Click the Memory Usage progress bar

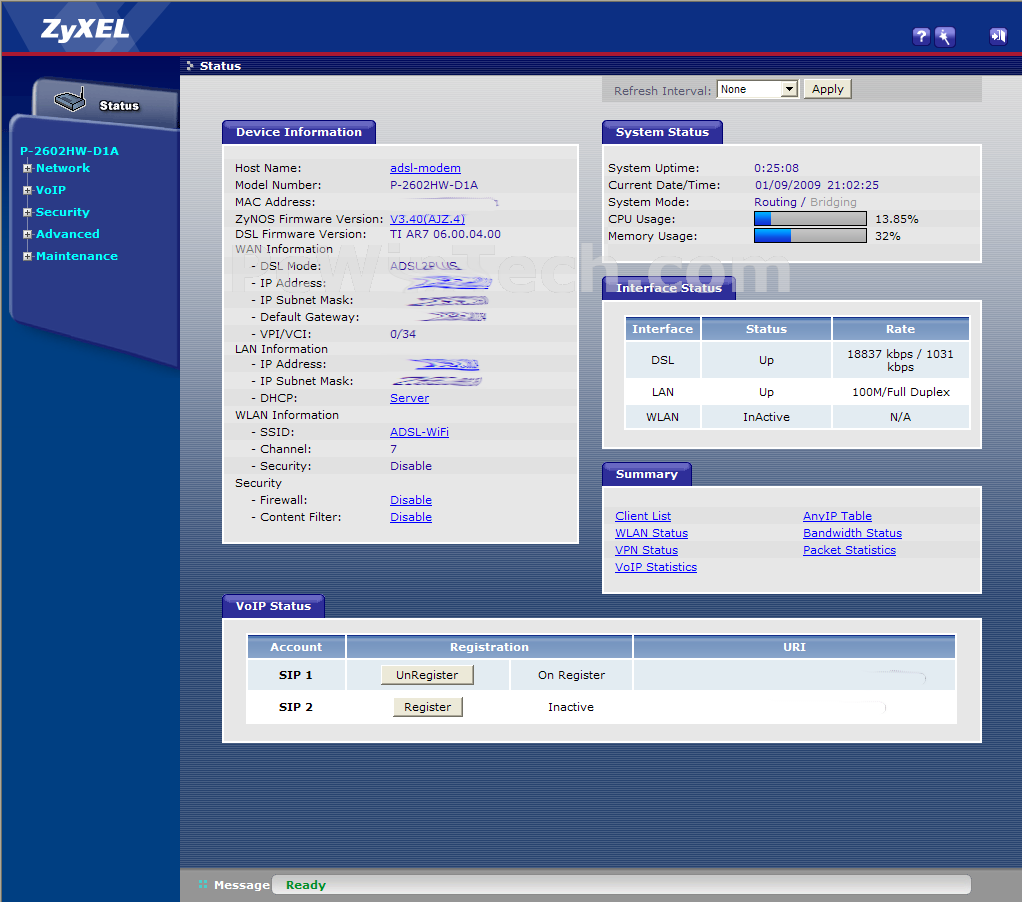(x=810, y=236)
